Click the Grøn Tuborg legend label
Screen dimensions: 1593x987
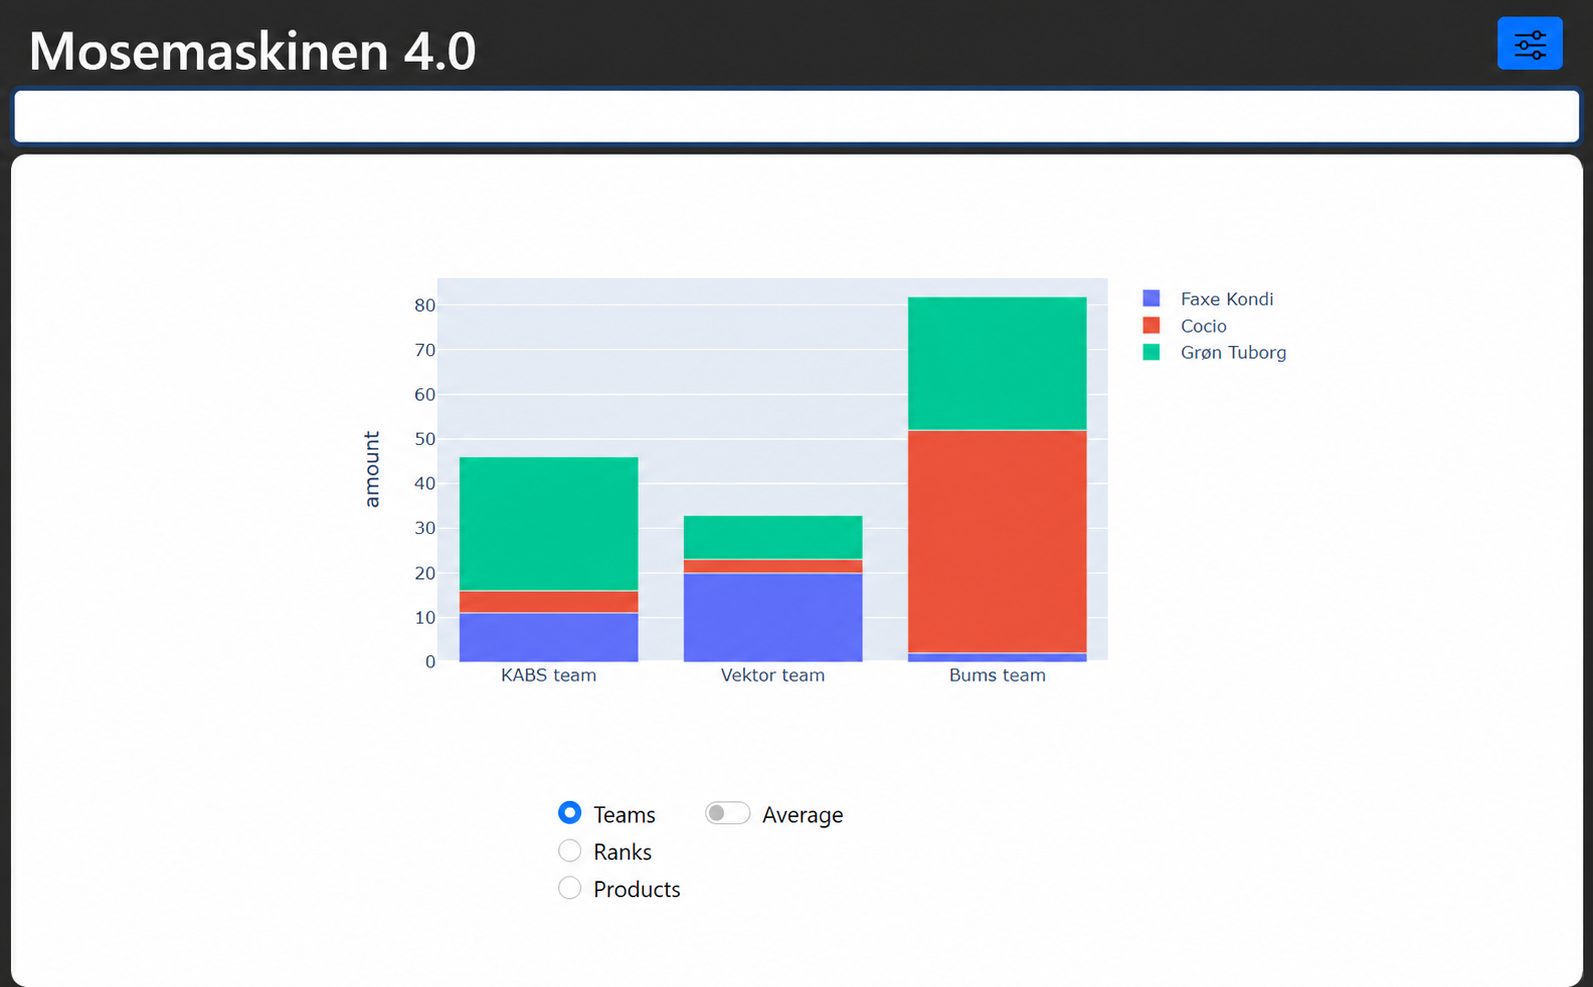point(1233,352)
